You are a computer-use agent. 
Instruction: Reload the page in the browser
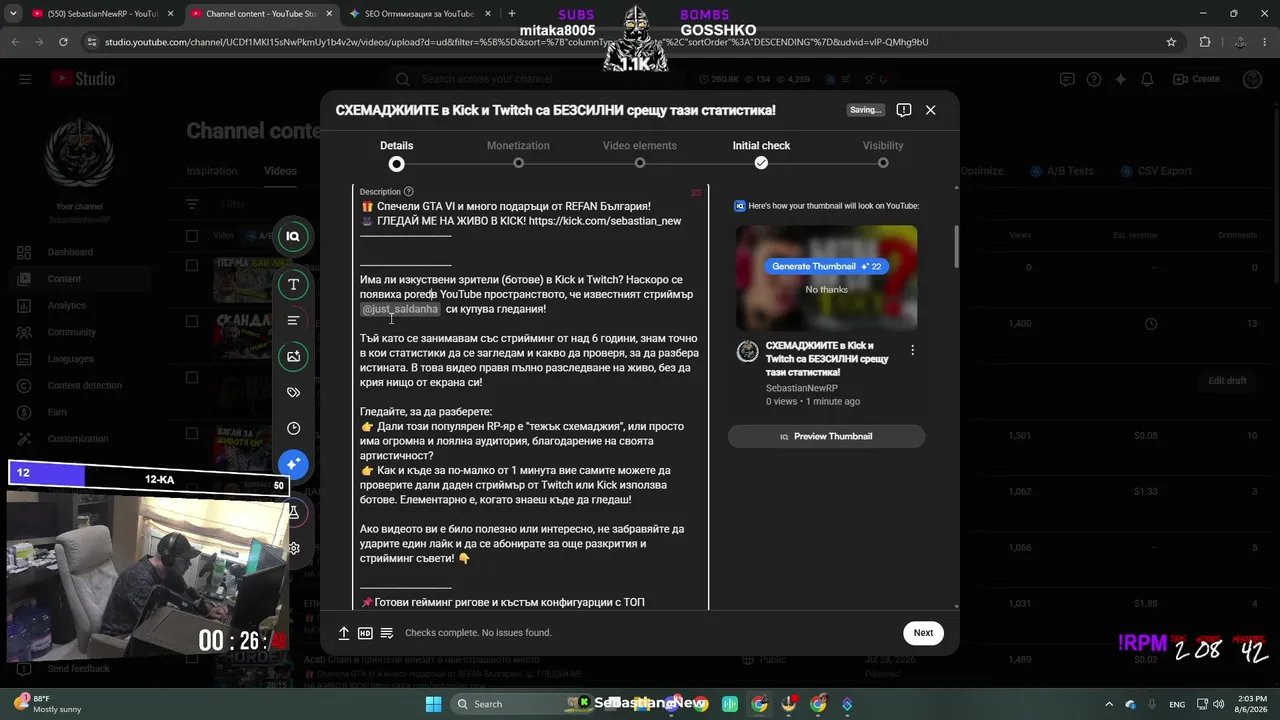coord(63,42)
